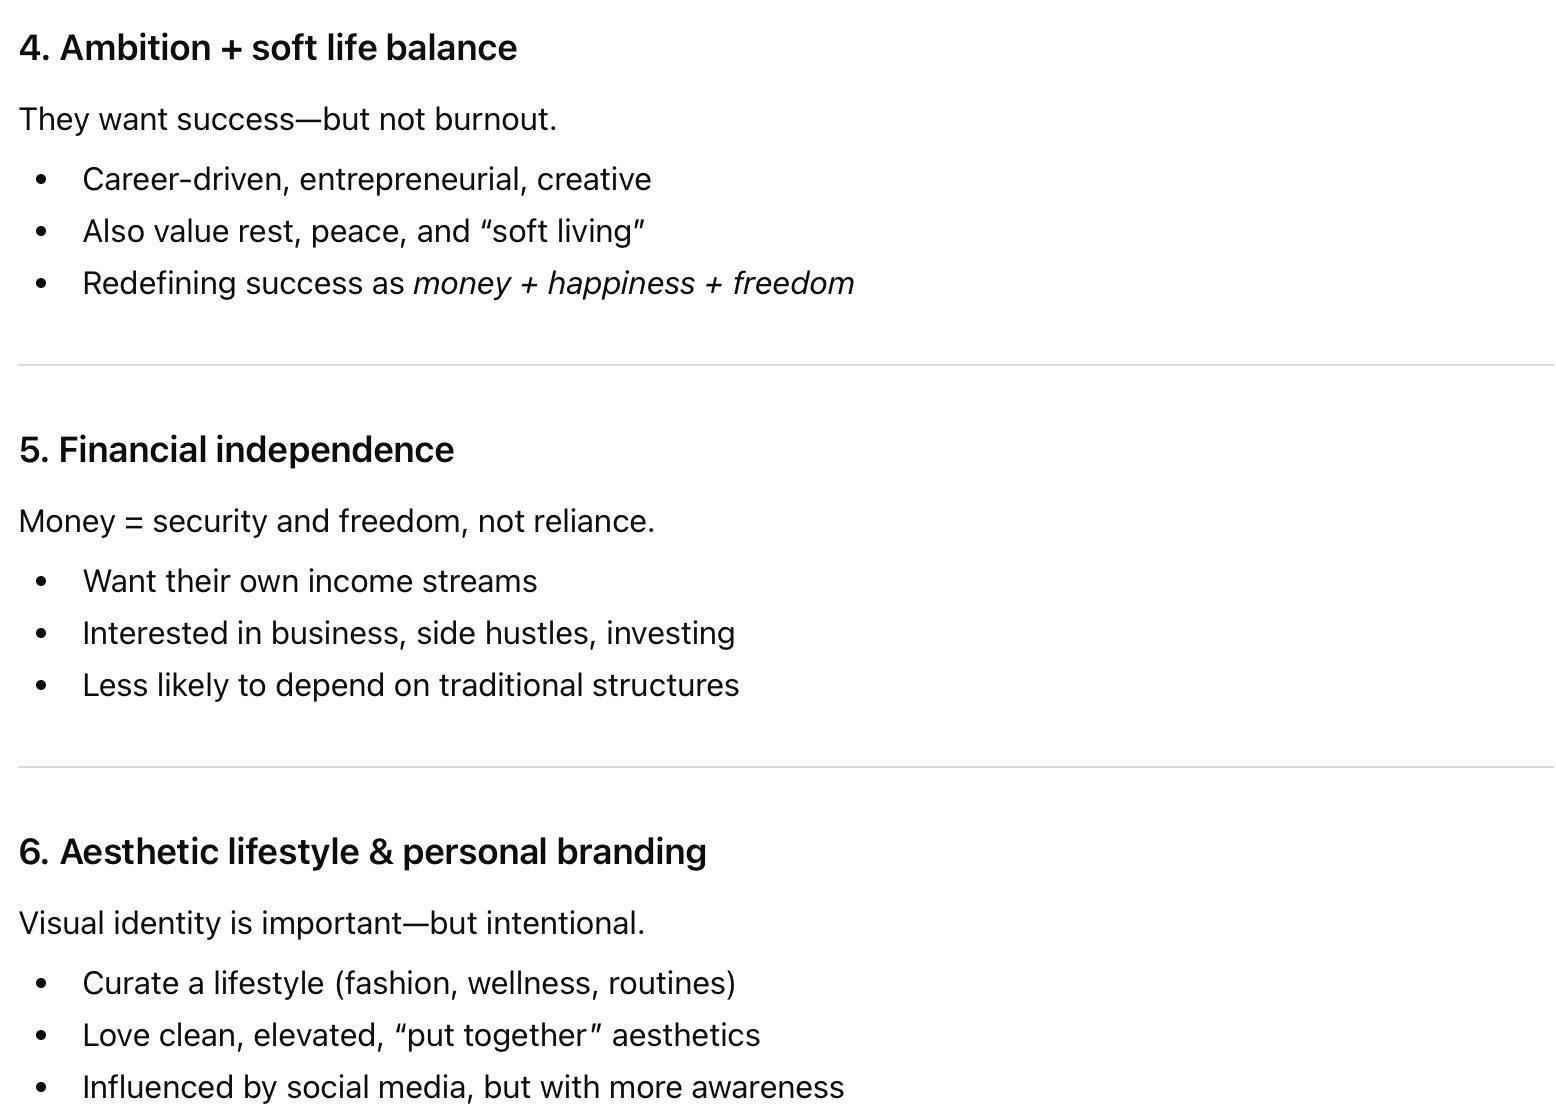Click the divider line above Financial independence
Screen dimensions: 1556x1116
click(x=785, y=365)
